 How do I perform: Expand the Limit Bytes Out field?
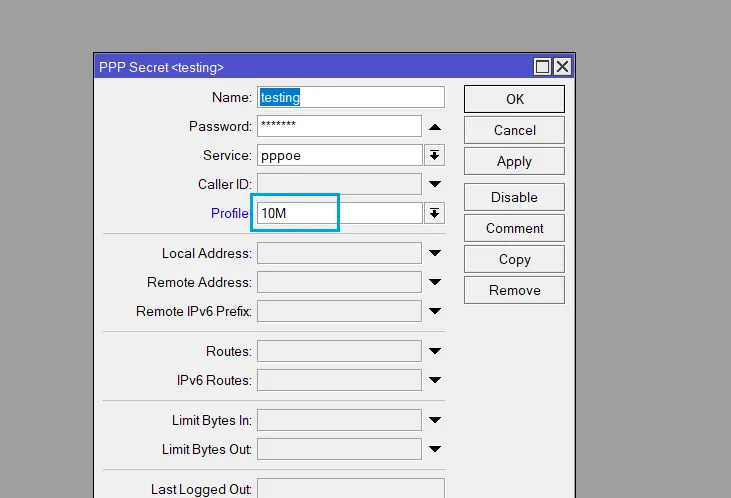pyautogui.click(x=434, y=450)
